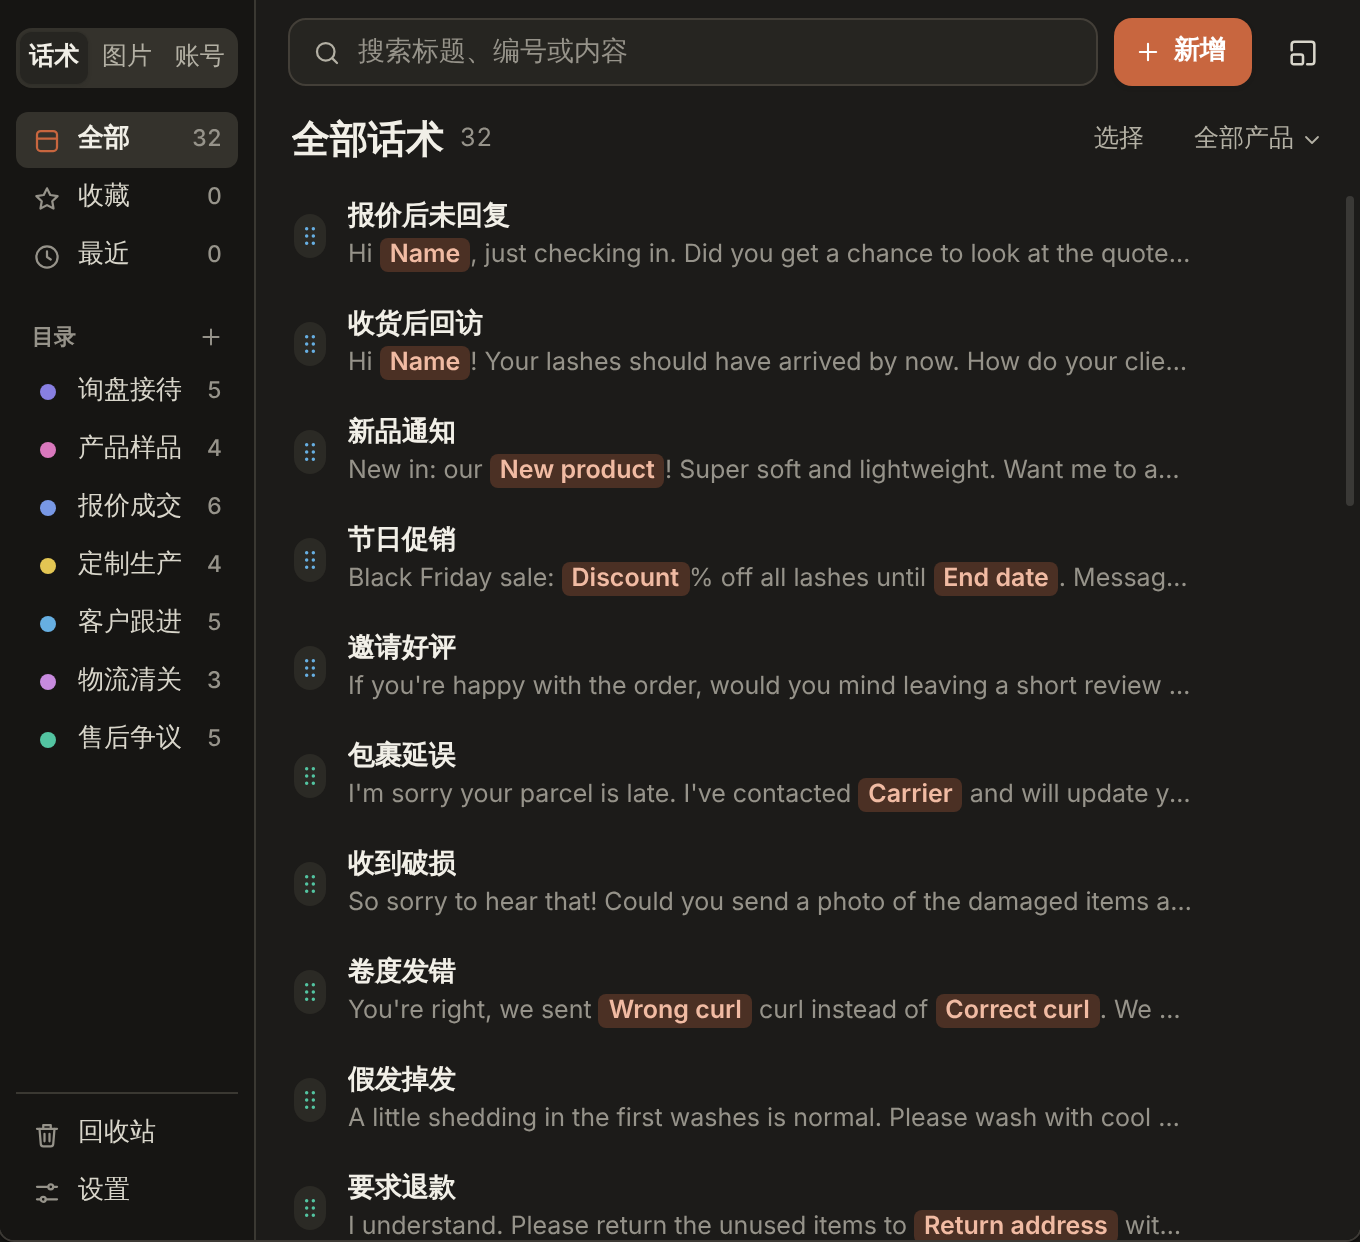Click the 'Wrong curl' variable tag
This screenshot has height=1242, width=1360.
point(675,1010)
